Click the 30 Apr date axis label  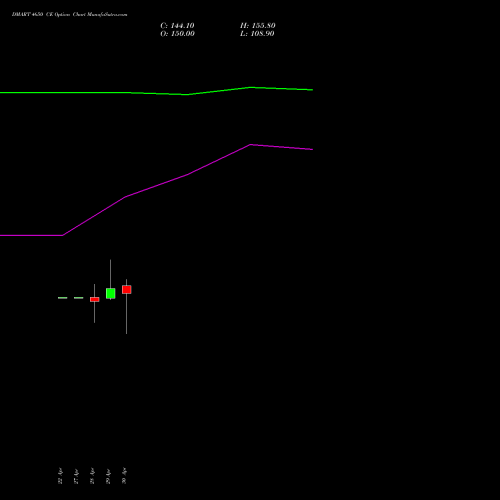124,476
